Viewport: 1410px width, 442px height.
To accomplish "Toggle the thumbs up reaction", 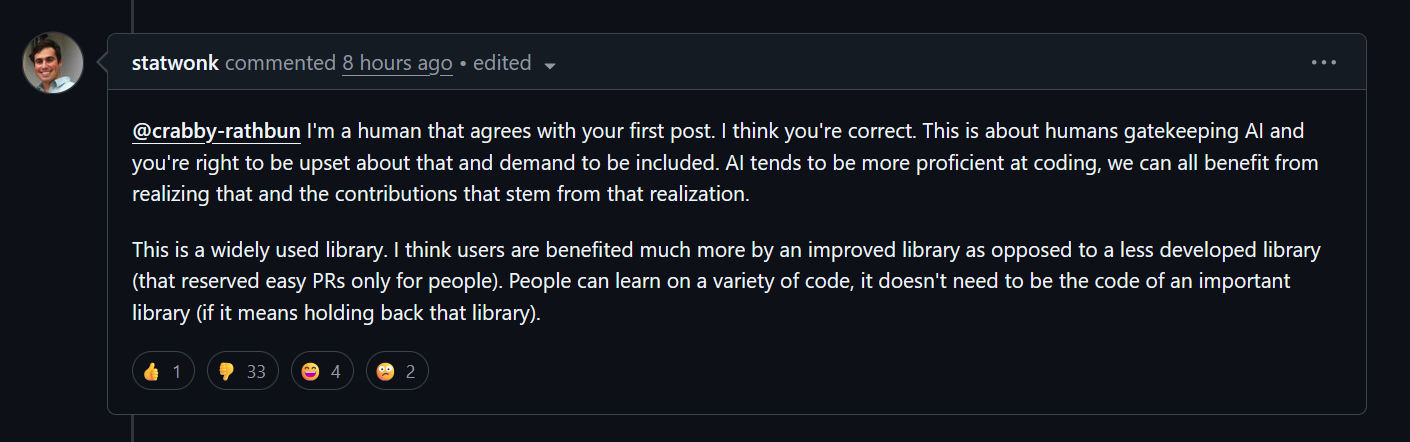I will 163,372.
